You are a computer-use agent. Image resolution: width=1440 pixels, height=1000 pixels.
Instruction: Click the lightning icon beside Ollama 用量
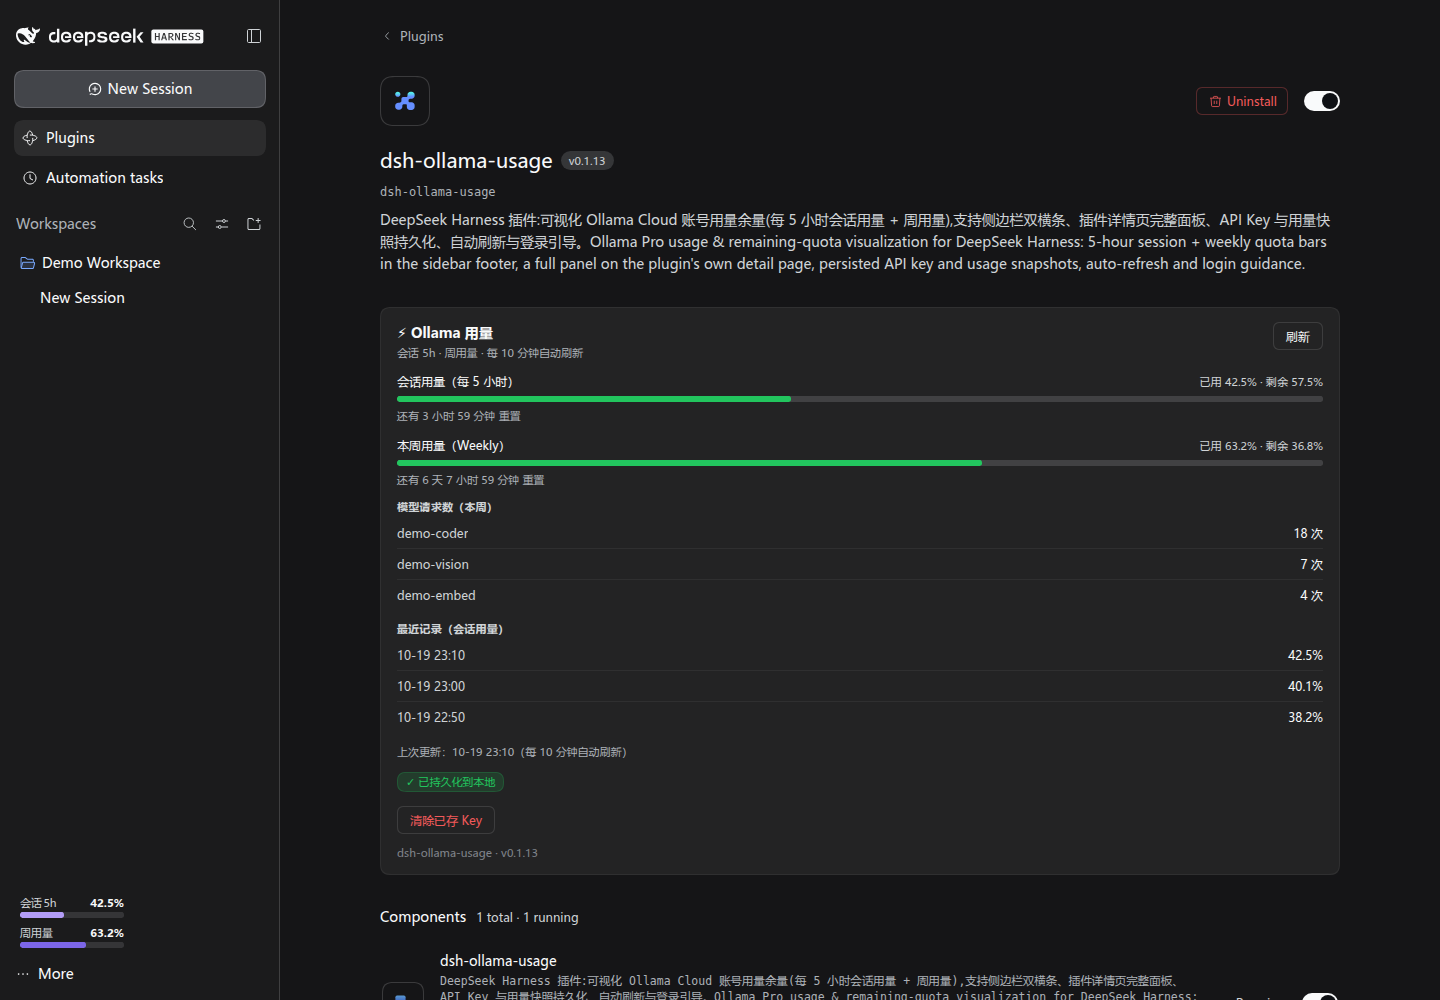pyautogui.click(x=402, y=333)
